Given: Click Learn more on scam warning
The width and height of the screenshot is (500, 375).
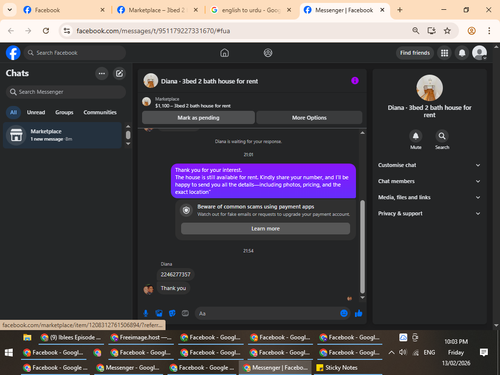Looking at the screenshot, I should click(x=265, y=229).
